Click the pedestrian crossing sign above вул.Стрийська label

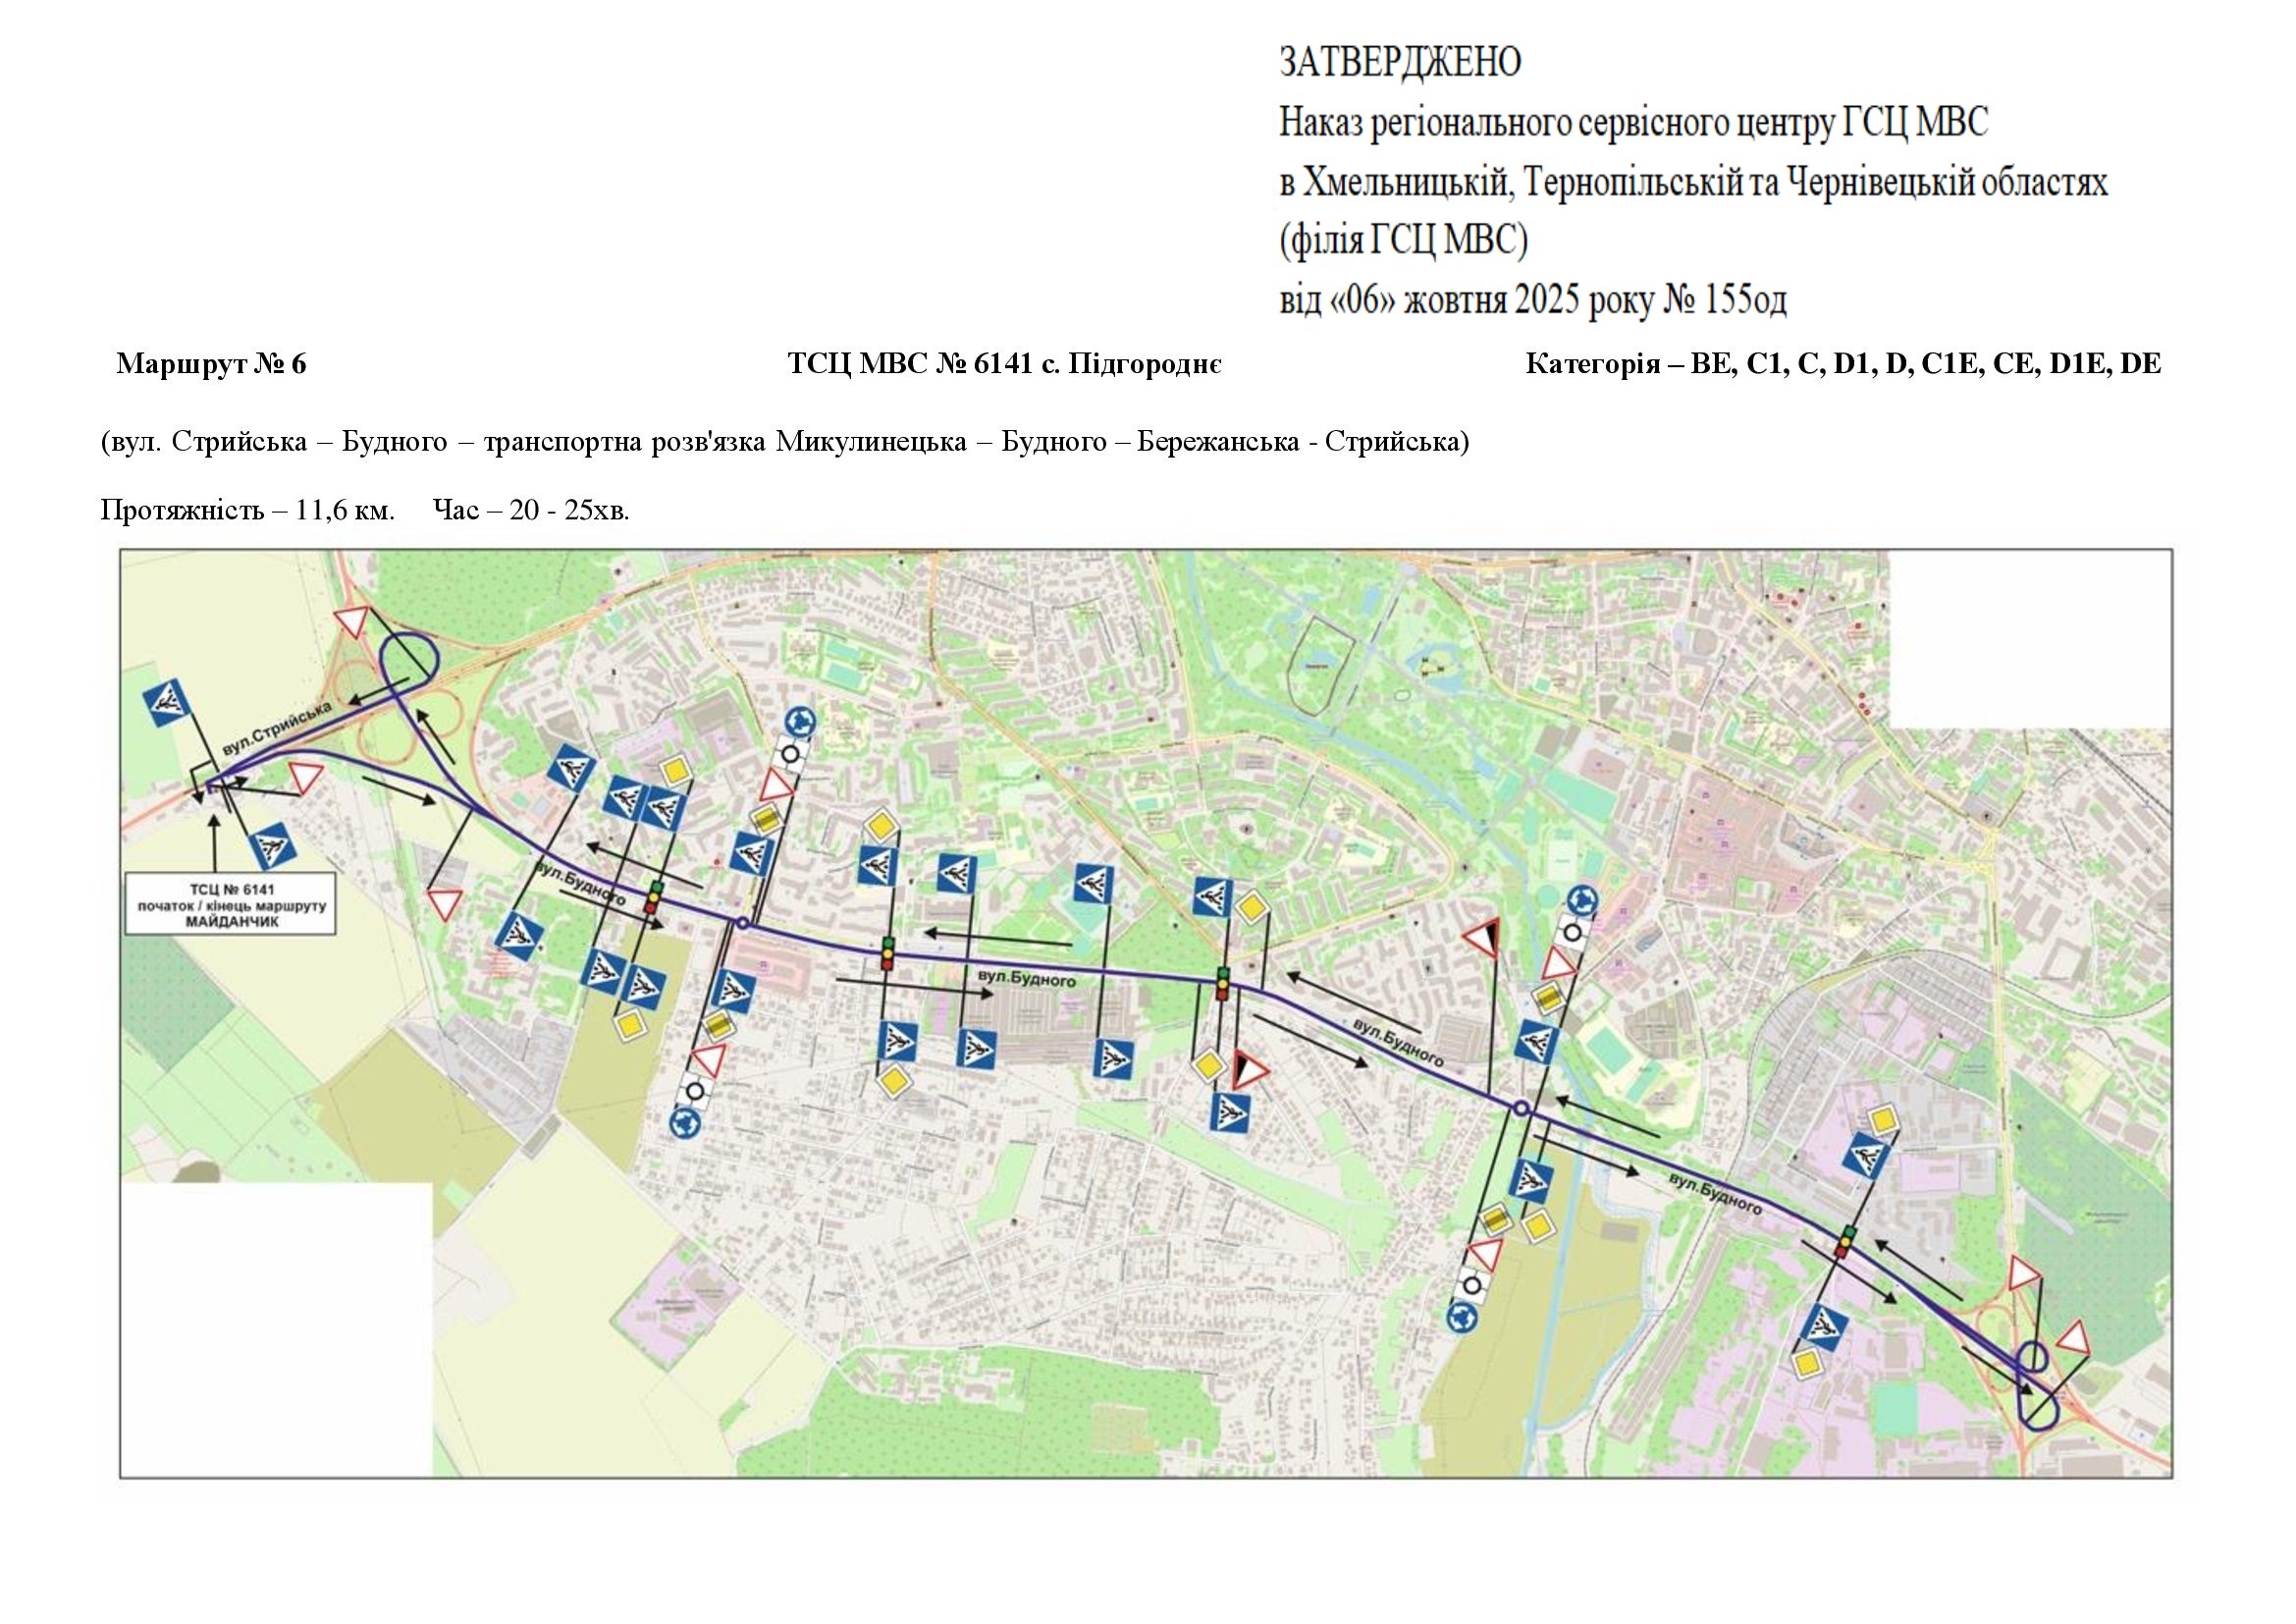click(165, 705)
